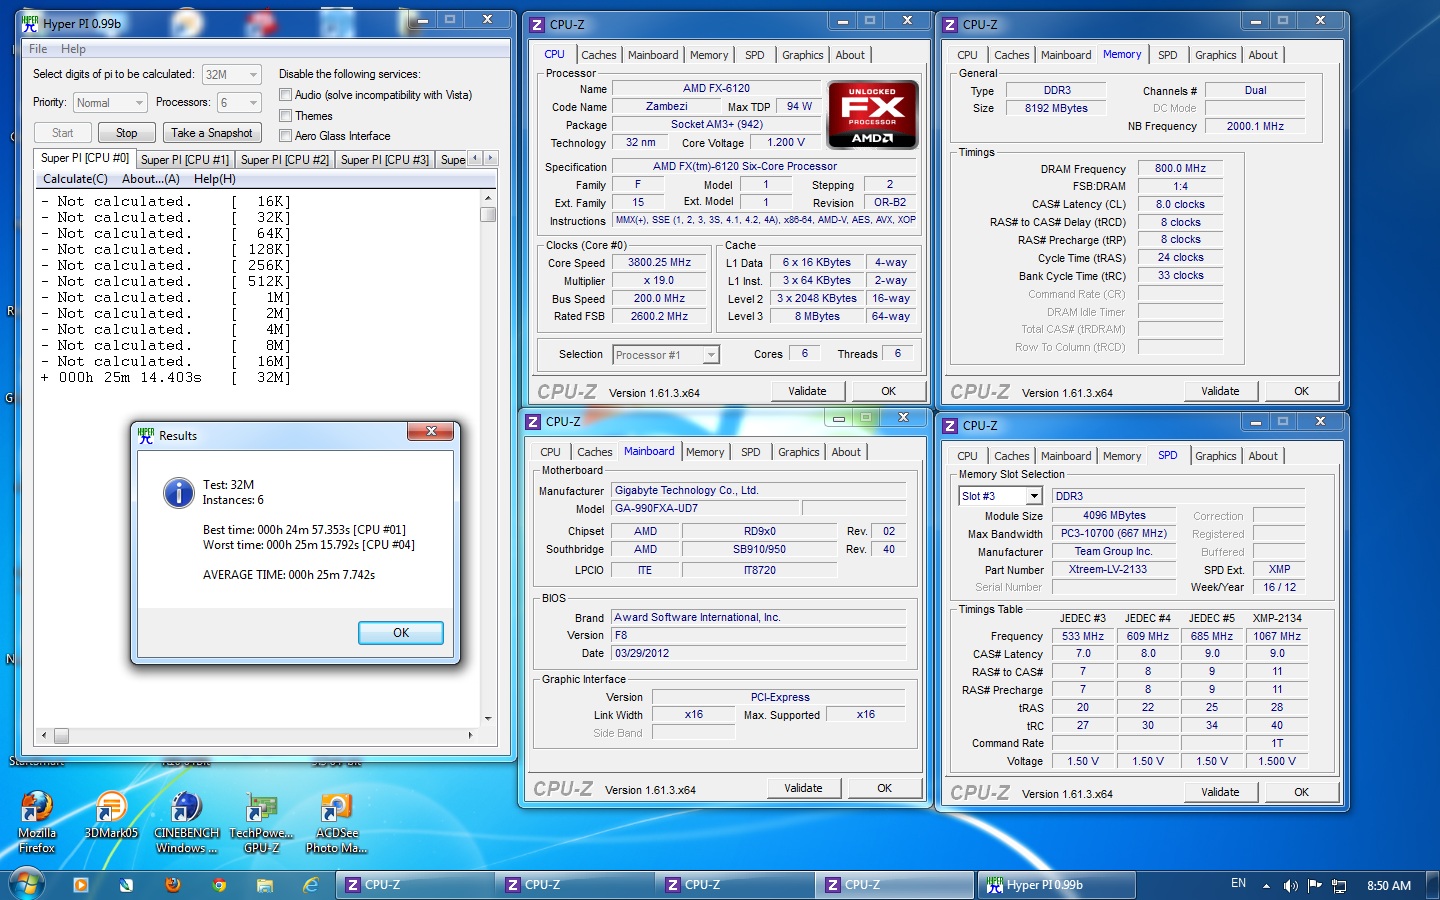This screenshot has width=1440, height=900.
Task: Open the Calculate(C) menu
Action: pyautogui.click(x=75, y=179)
